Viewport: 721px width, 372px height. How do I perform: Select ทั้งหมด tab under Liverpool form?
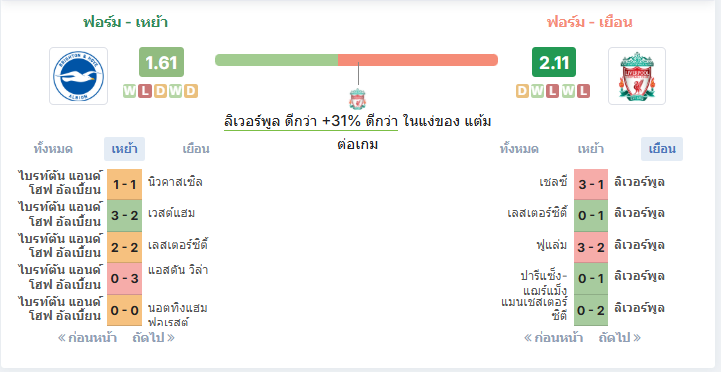click(519, 149)
